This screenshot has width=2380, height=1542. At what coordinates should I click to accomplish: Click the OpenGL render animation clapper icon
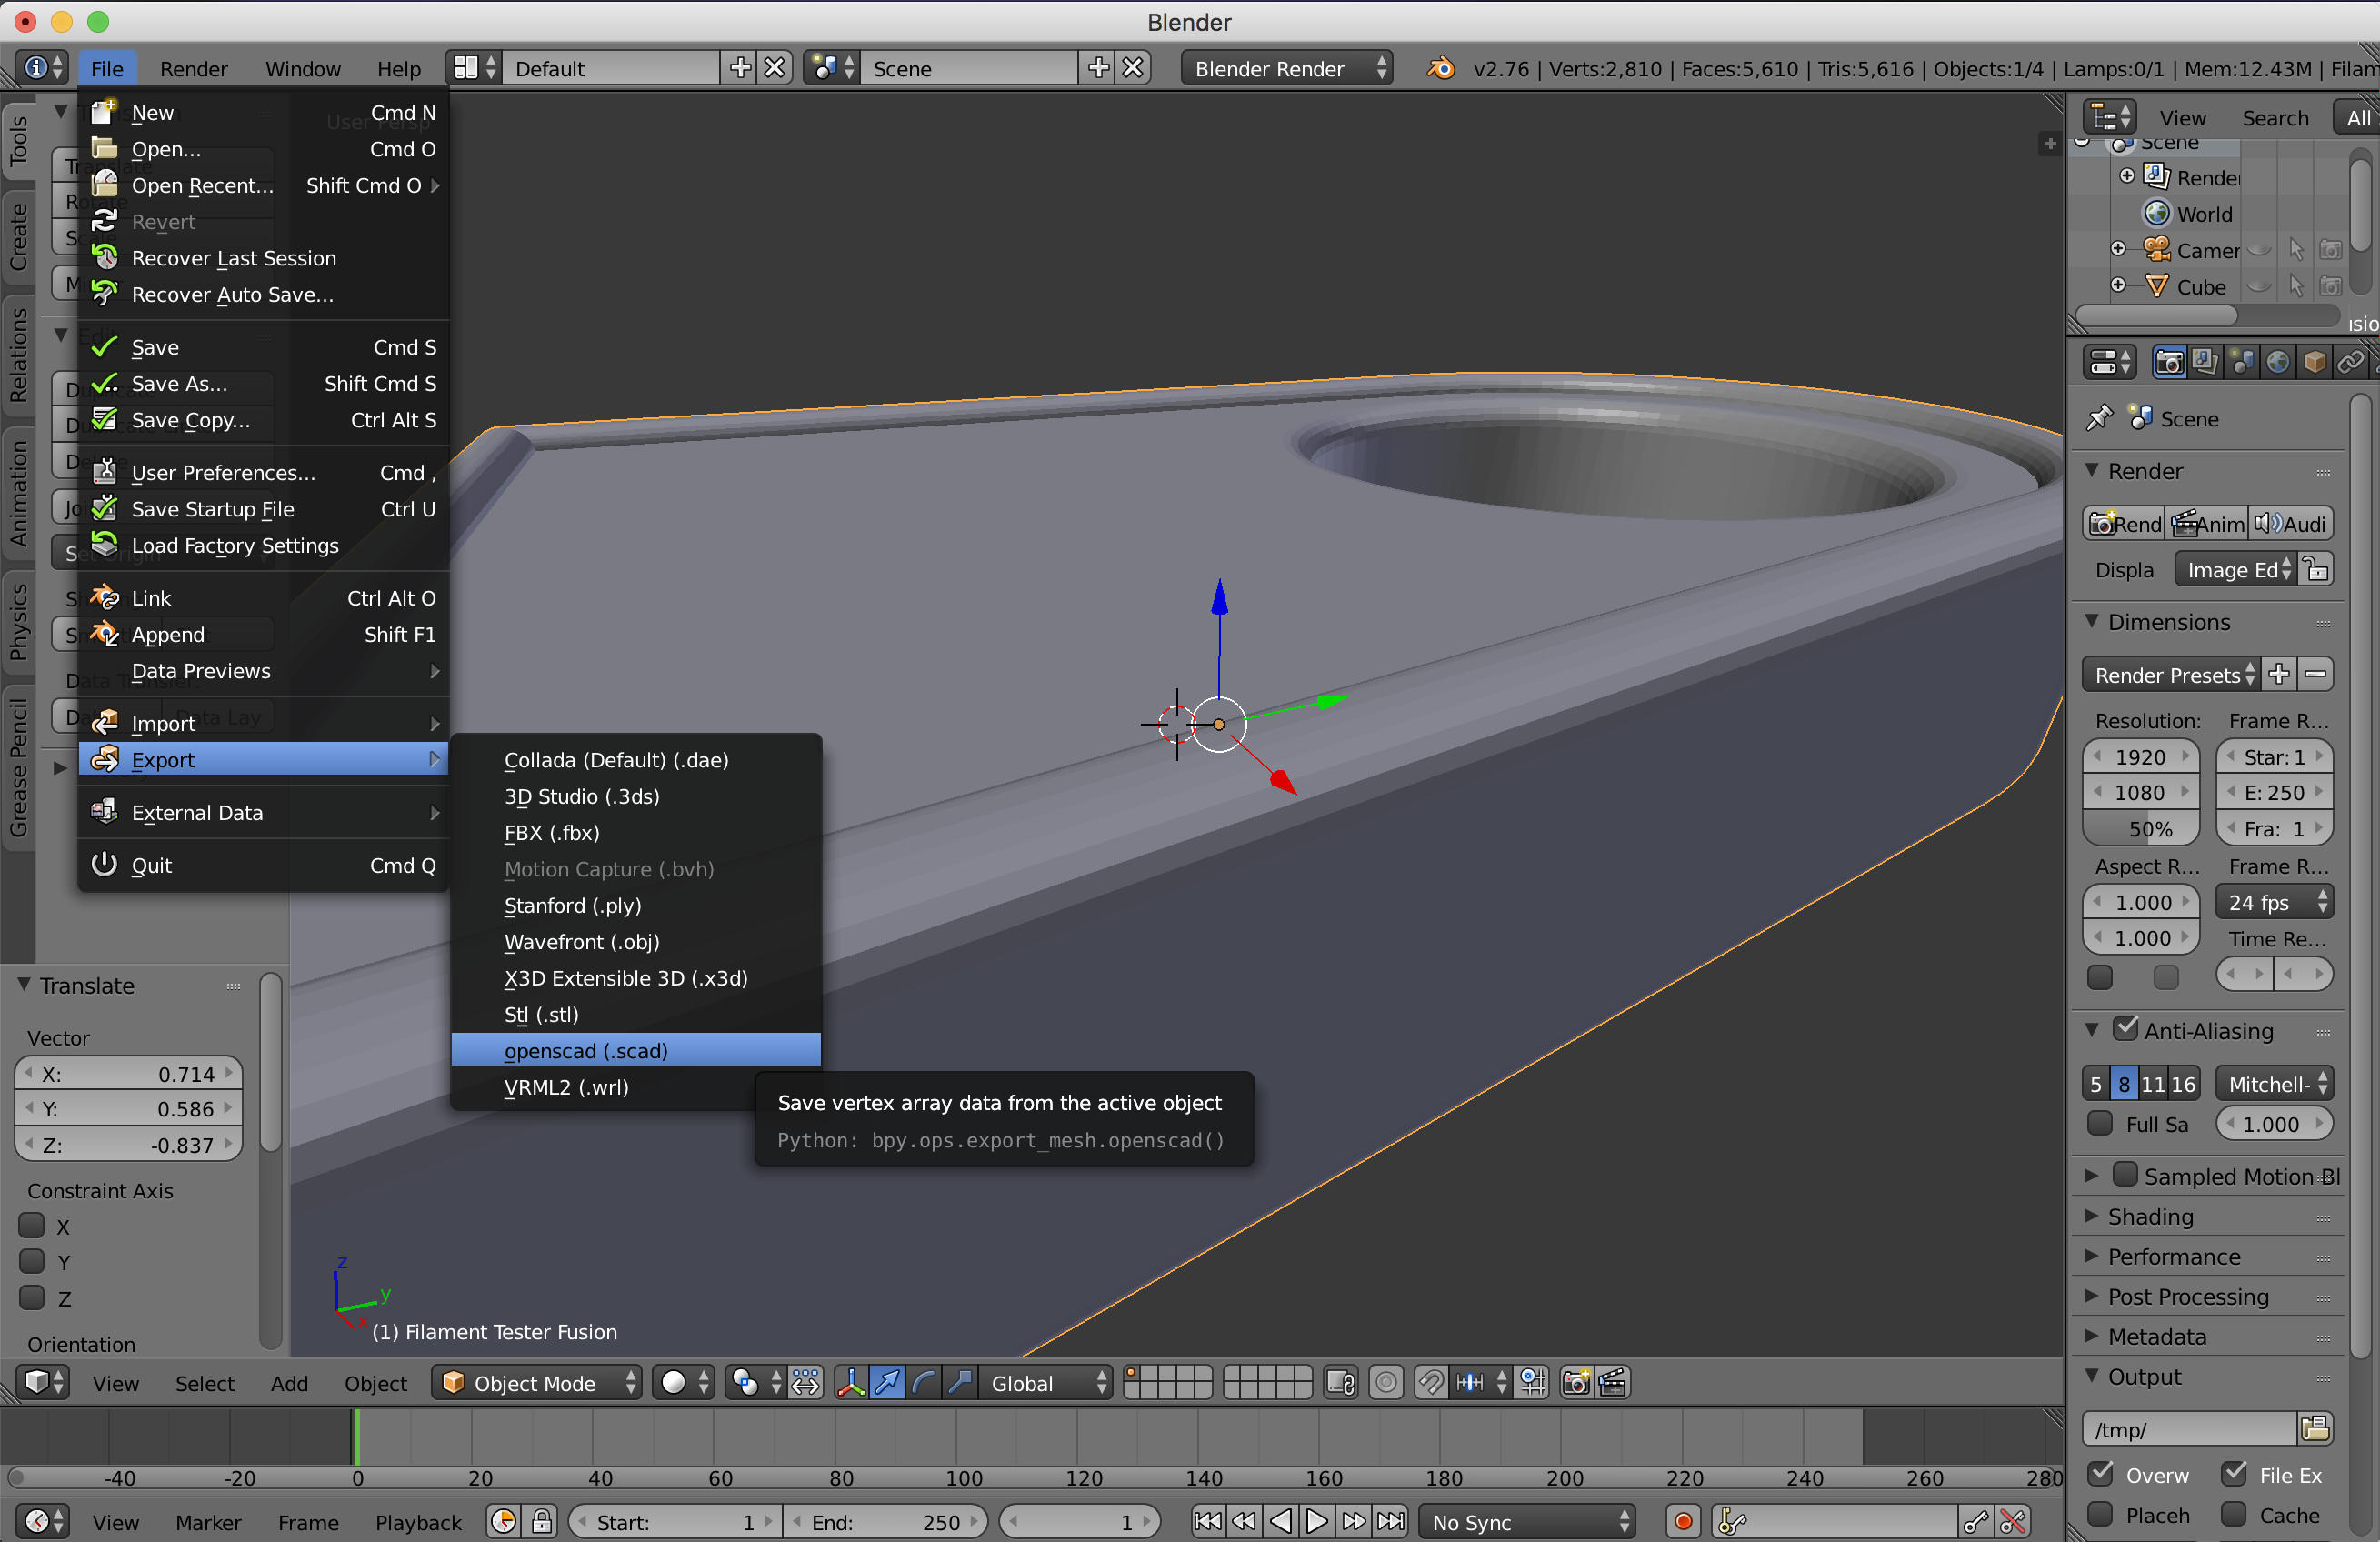click(1612, 1382)
